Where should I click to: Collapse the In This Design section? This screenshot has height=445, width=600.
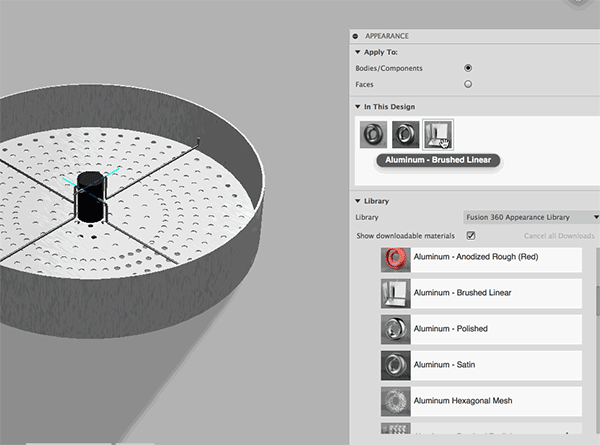coord(357,107)
